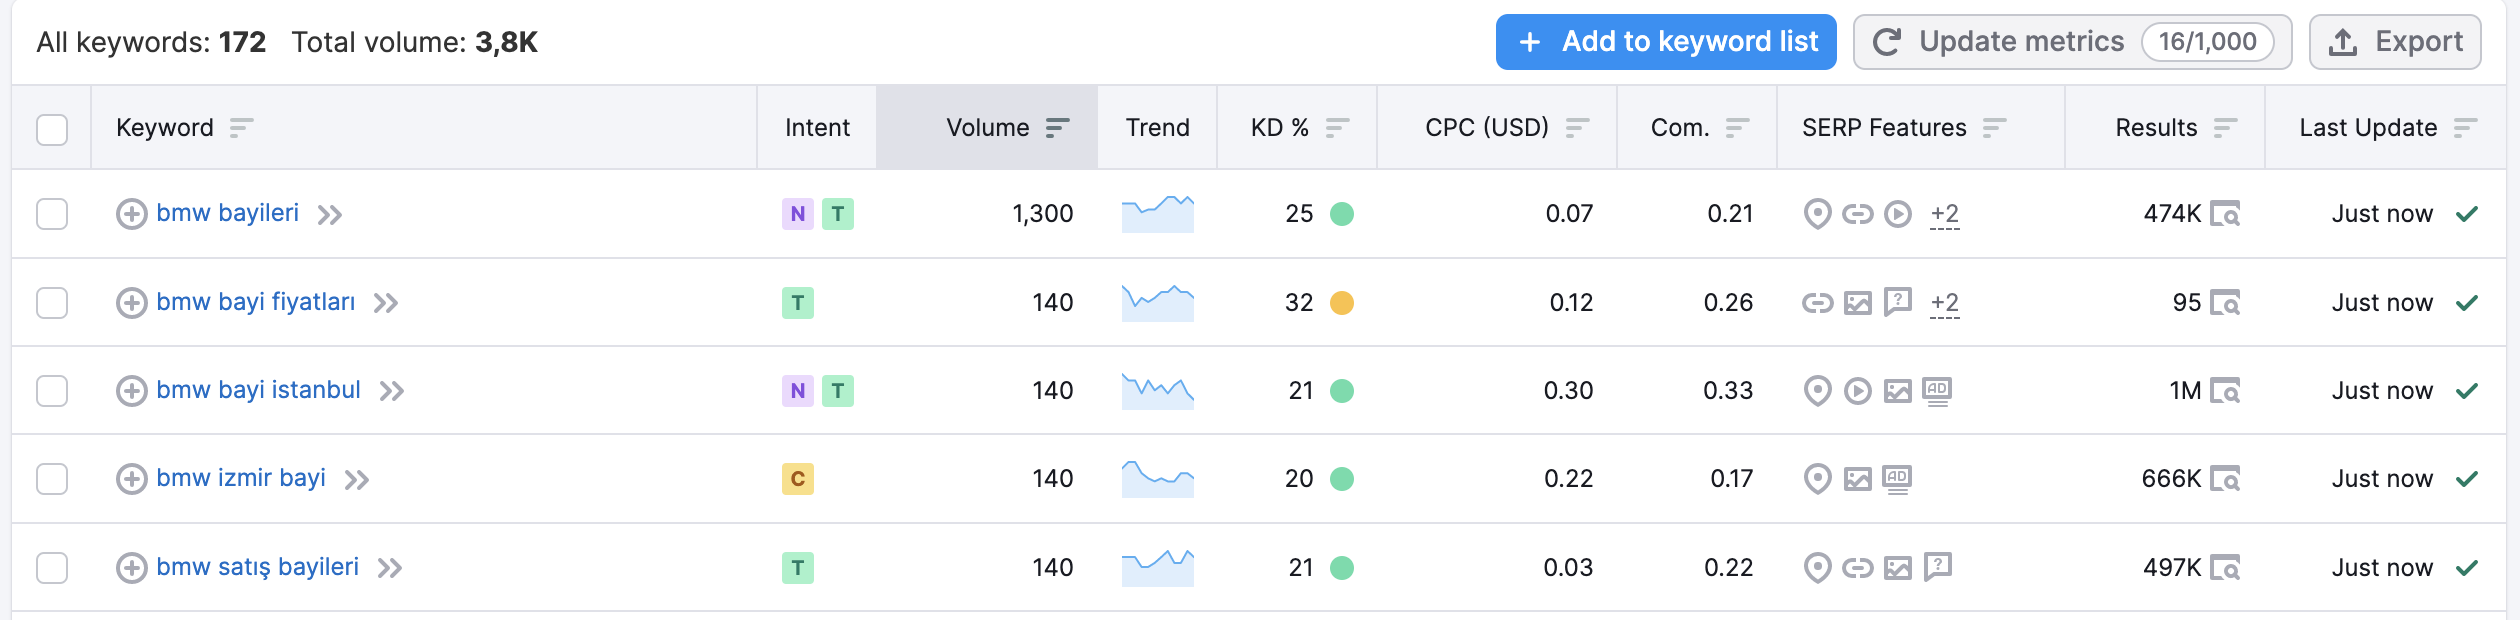Click the double-chevron icon next to bmw satış bayileri
The width and height of the screenshot is (2520, 620).
390,569
